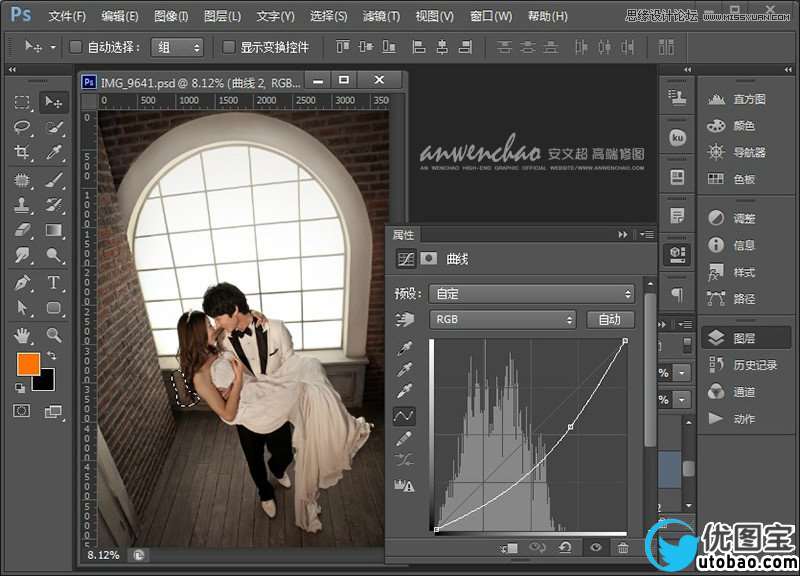Reset to default foreground and background colors
The width and height of the screenshot is (800, 576).
click(x=20, y=388)
